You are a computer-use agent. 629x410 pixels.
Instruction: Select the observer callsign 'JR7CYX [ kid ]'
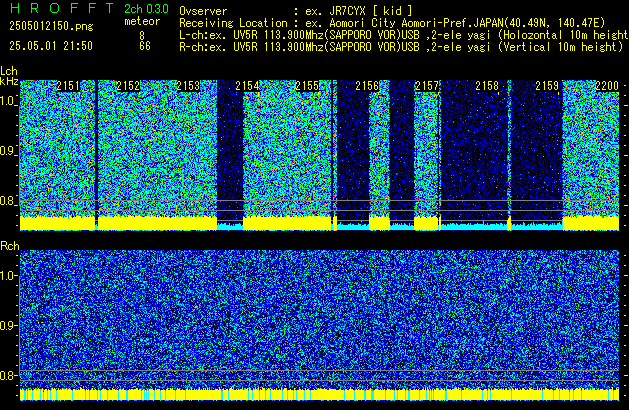370,11
